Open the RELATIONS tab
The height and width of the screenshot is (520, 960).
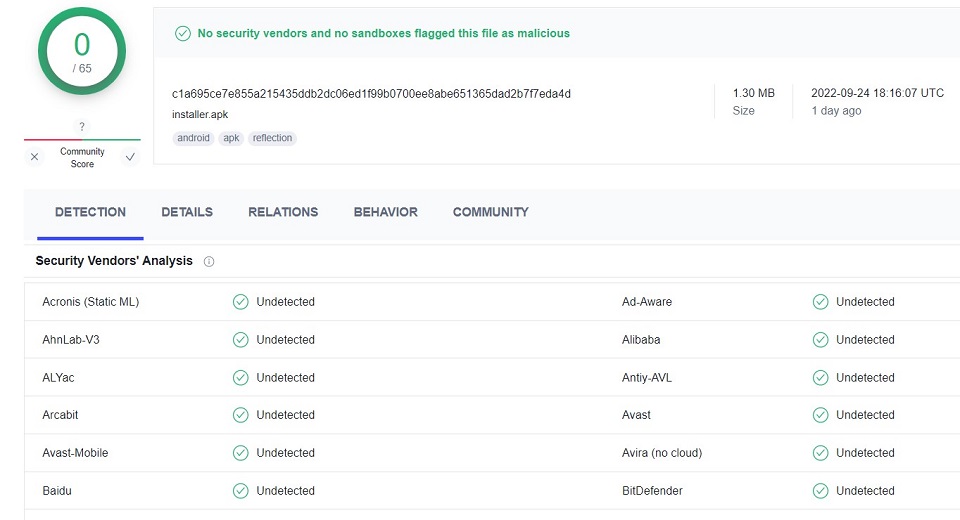click(x=283, y=212)
